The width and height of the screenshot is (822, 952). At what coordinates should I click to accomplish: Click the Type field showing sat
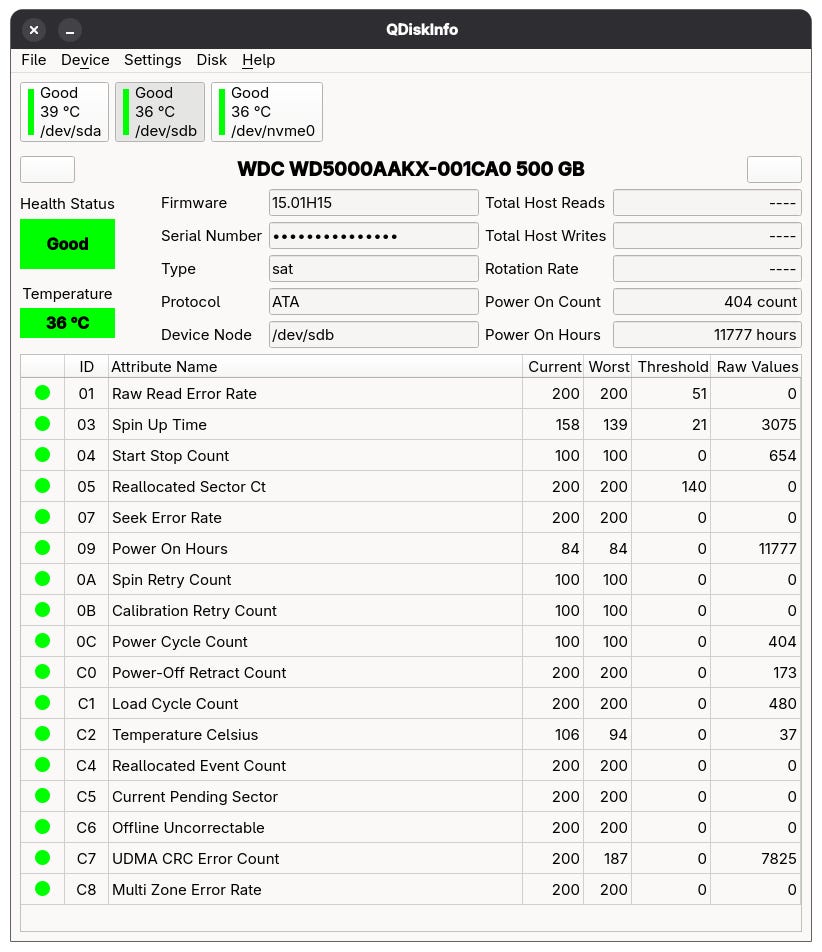tap(373, 269)
